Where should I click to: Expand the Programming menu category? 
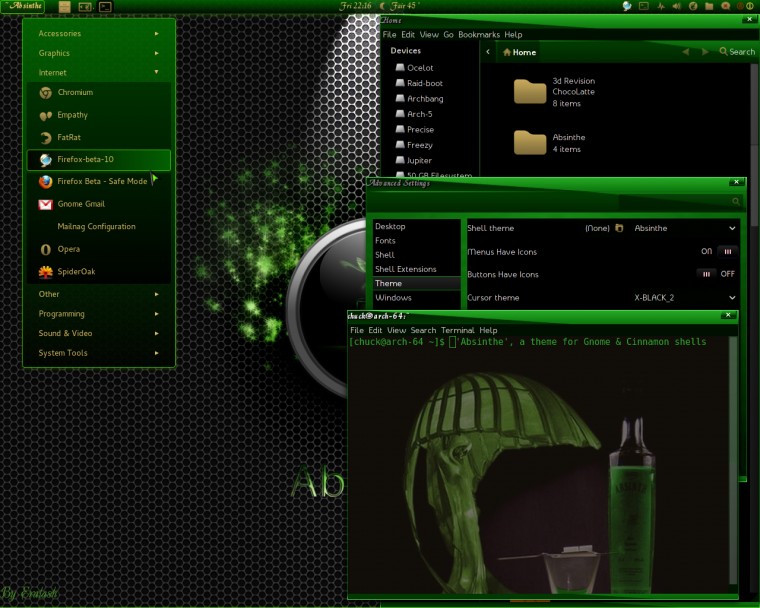point(99,314)
